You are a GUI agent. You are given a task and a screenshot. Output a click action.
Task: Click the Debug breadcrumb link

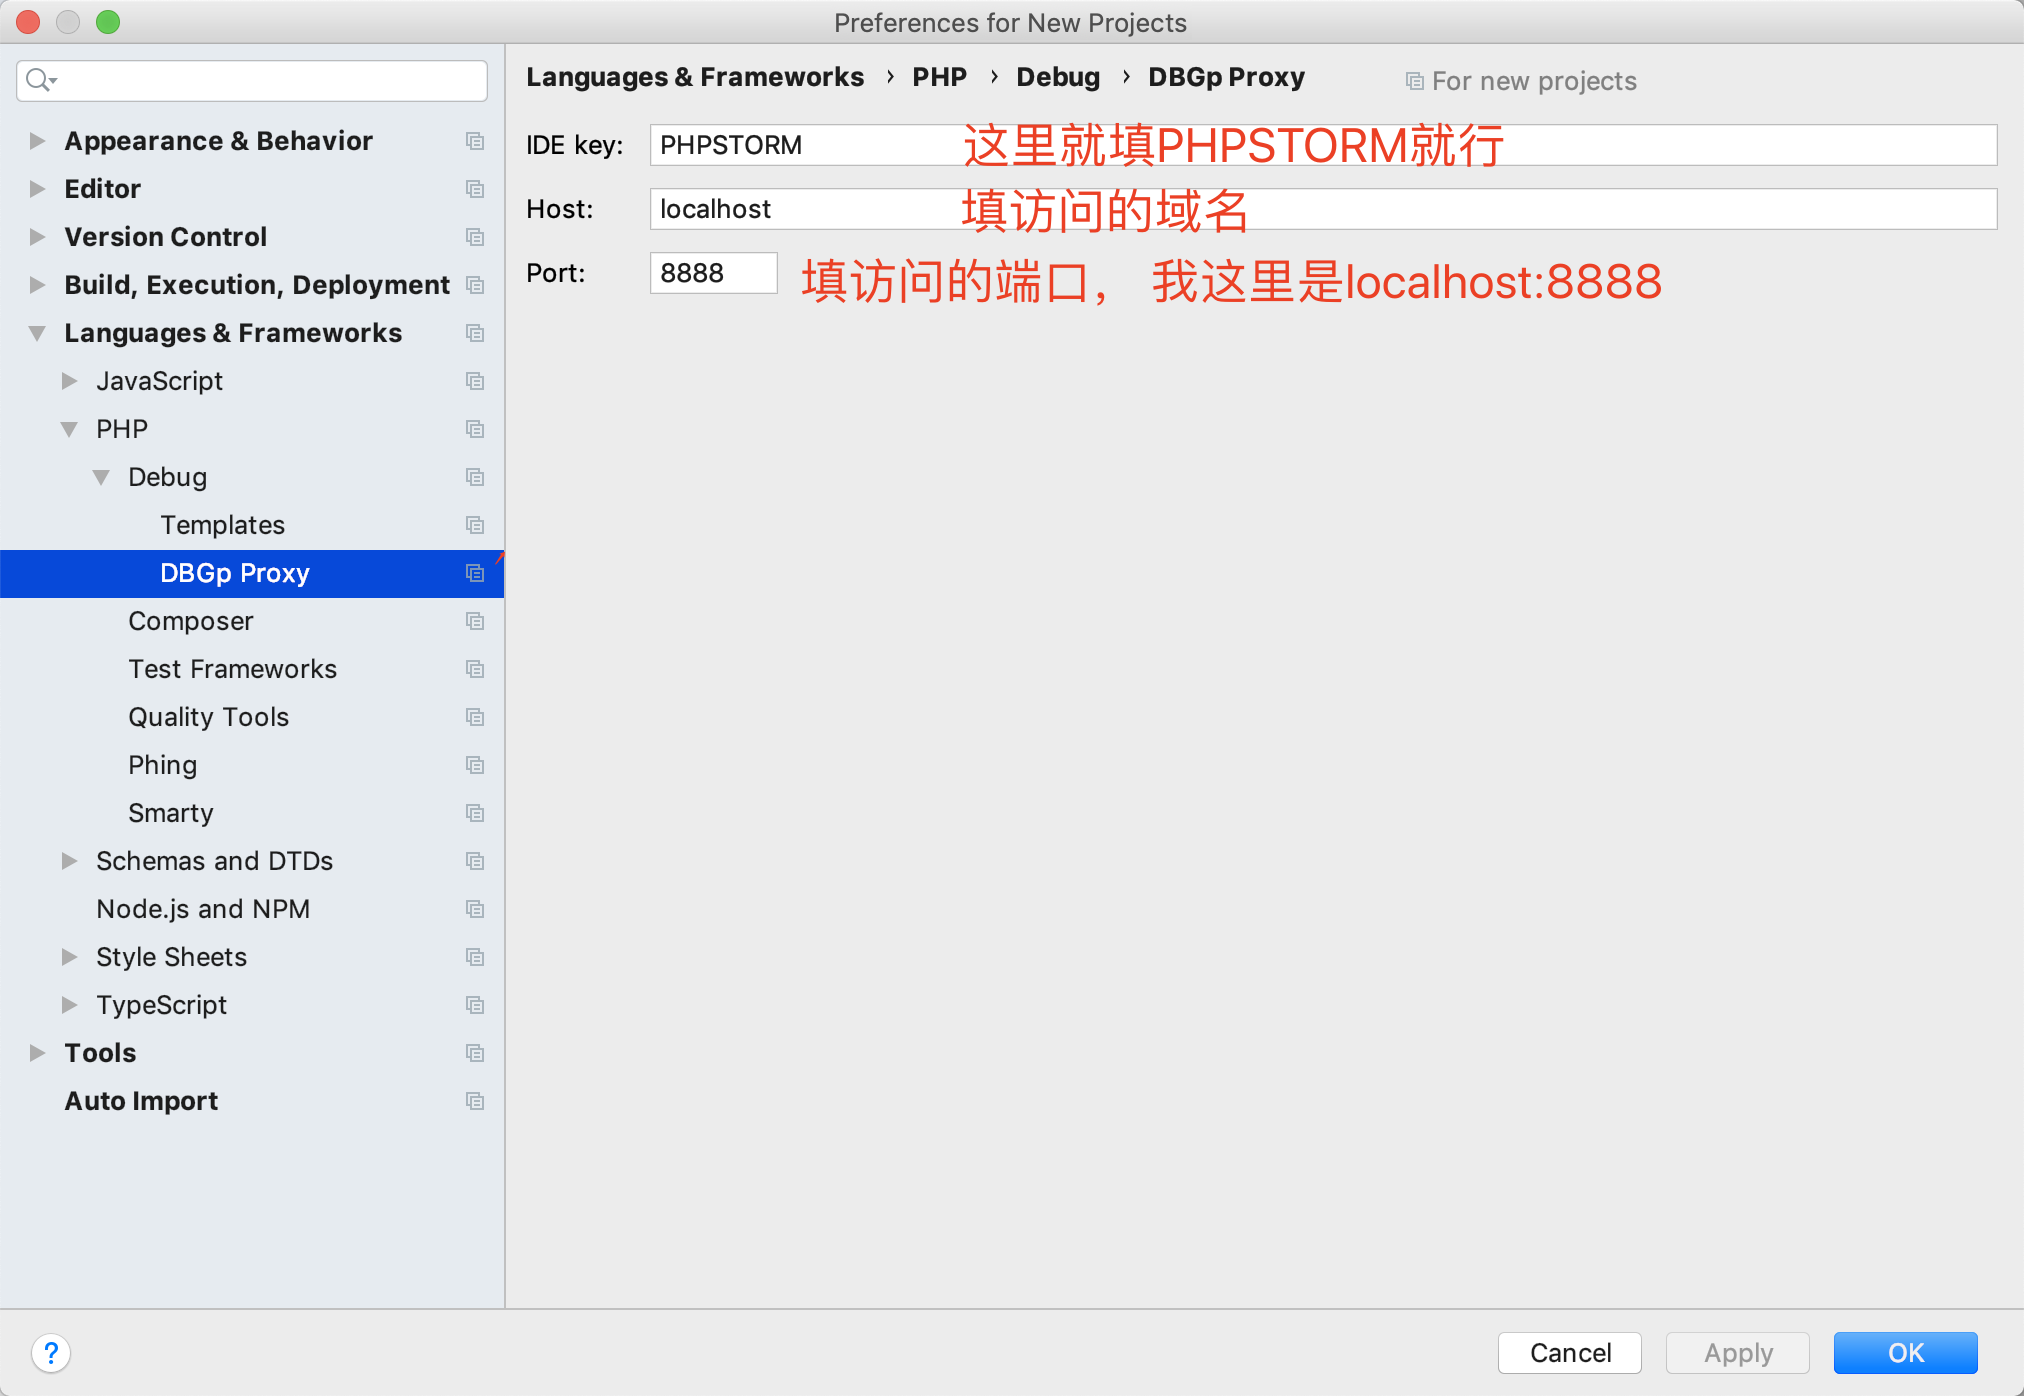coord(1057,77)
